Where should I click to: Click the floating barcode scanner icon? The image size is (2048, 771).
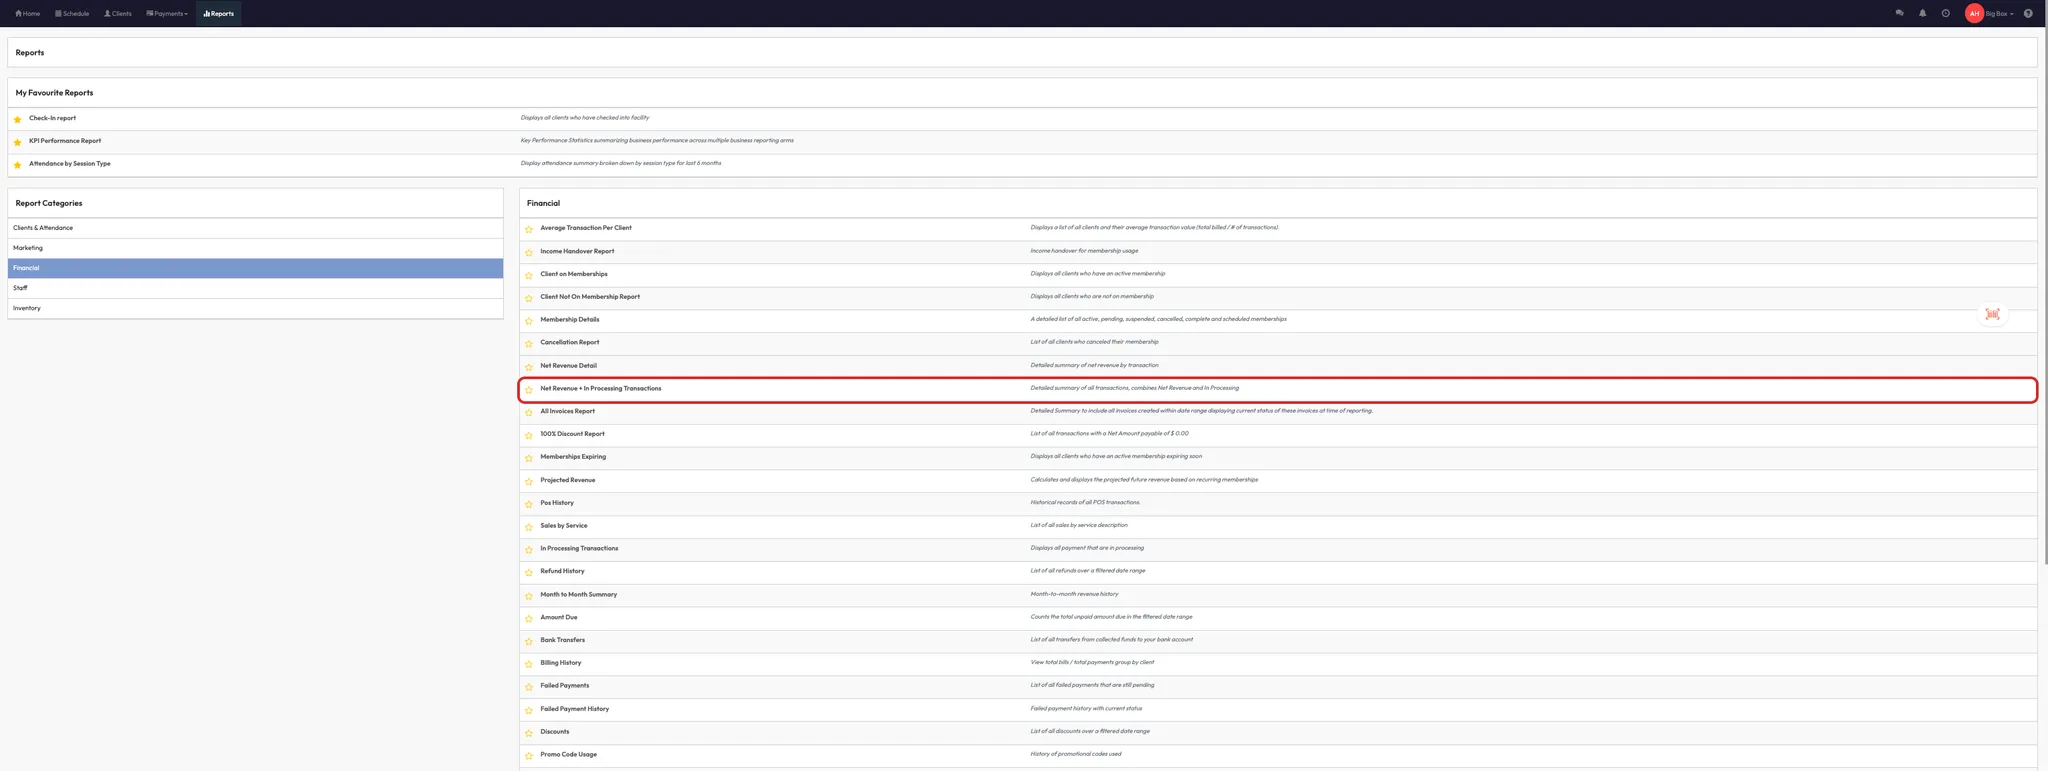click(x=1992, y=314)
